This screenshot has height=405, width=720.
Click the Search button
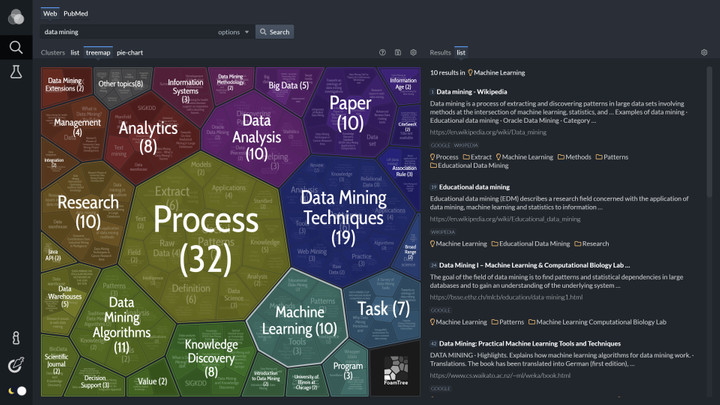[x=275, y=32]
